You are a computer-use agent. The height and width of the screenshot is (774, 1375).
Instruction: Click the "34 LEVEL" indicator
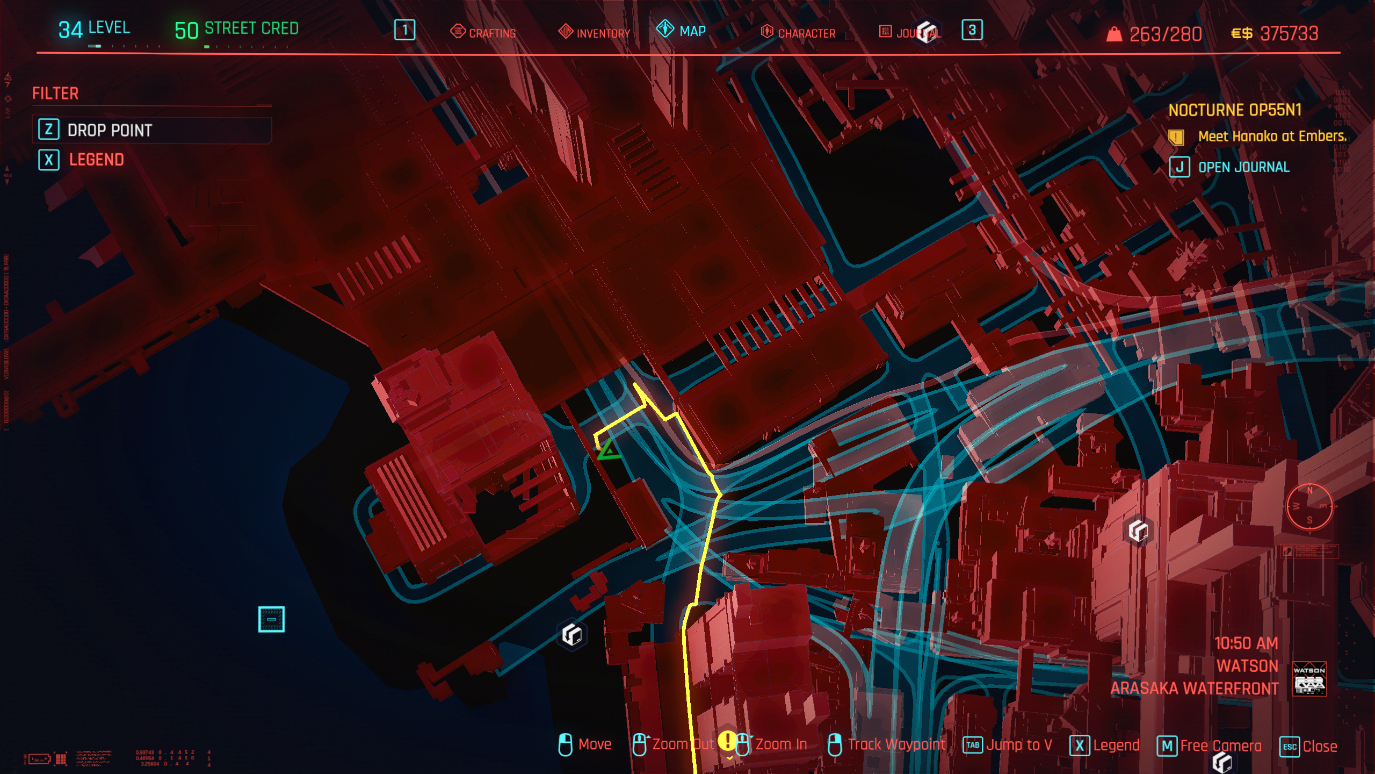[x=94, y=29]
